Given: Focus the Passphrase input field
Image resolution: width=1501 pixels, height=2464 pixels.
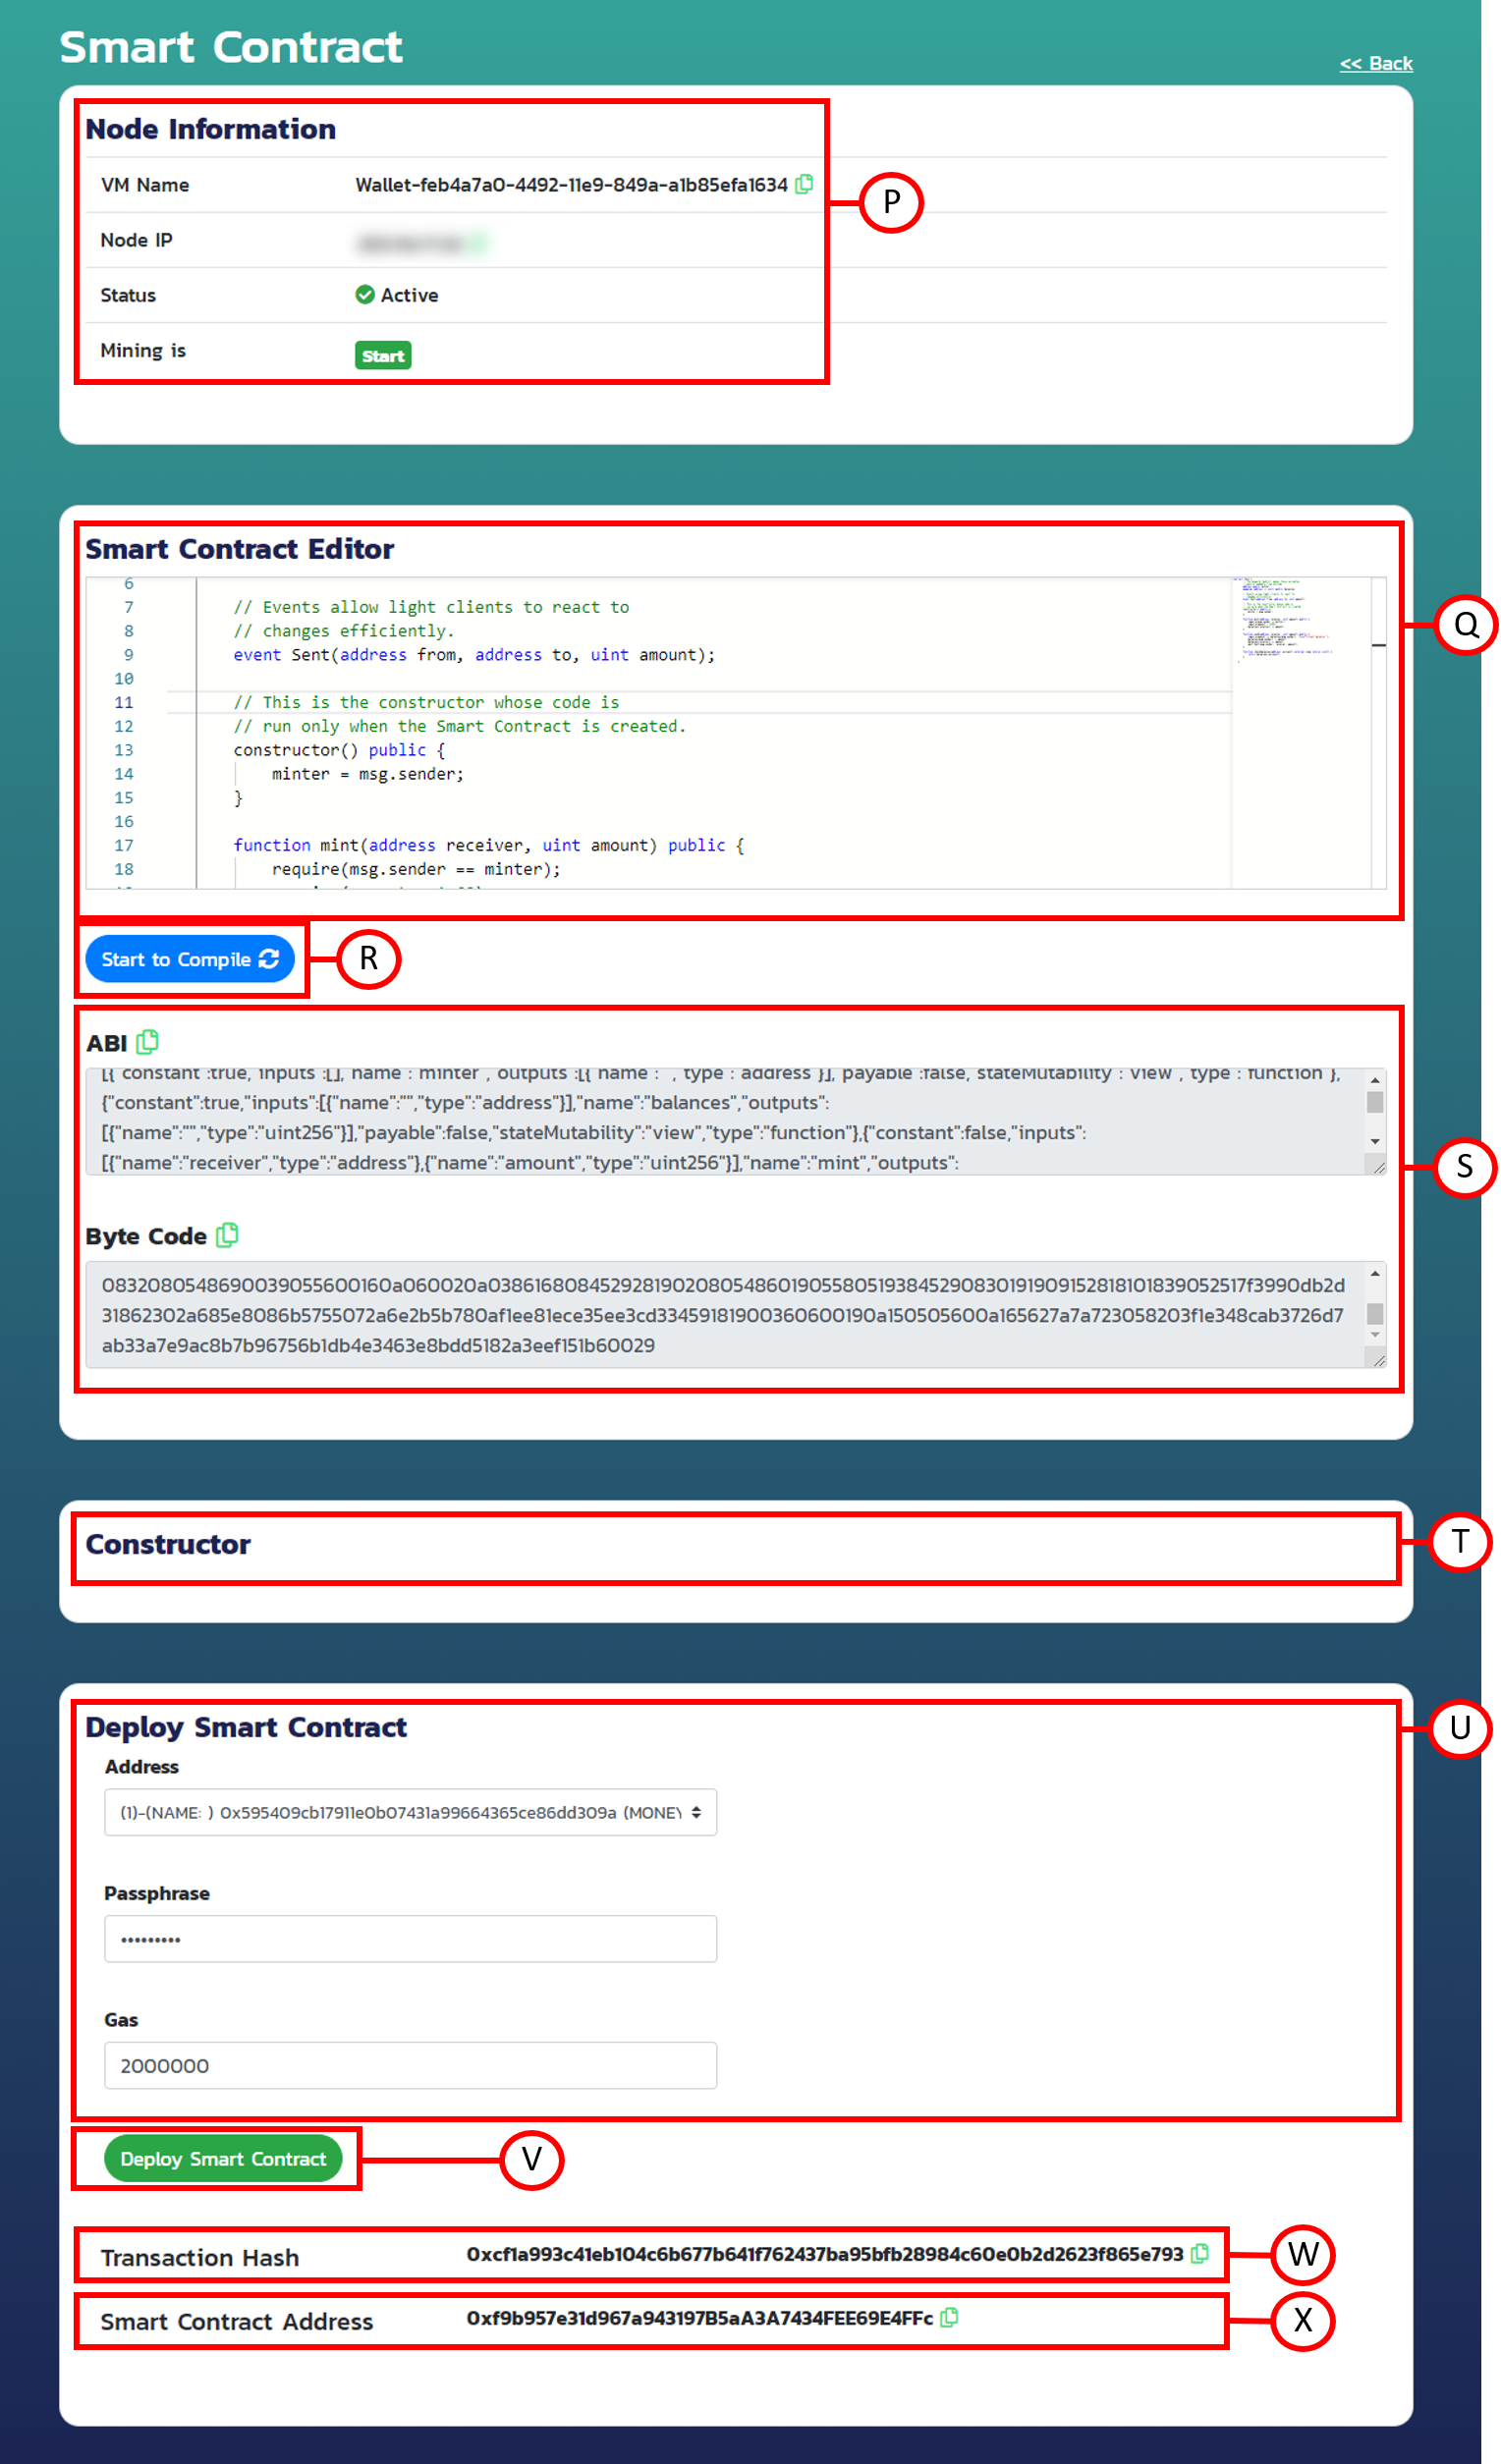Looking at the screenshot, I should pos(410,1938).
